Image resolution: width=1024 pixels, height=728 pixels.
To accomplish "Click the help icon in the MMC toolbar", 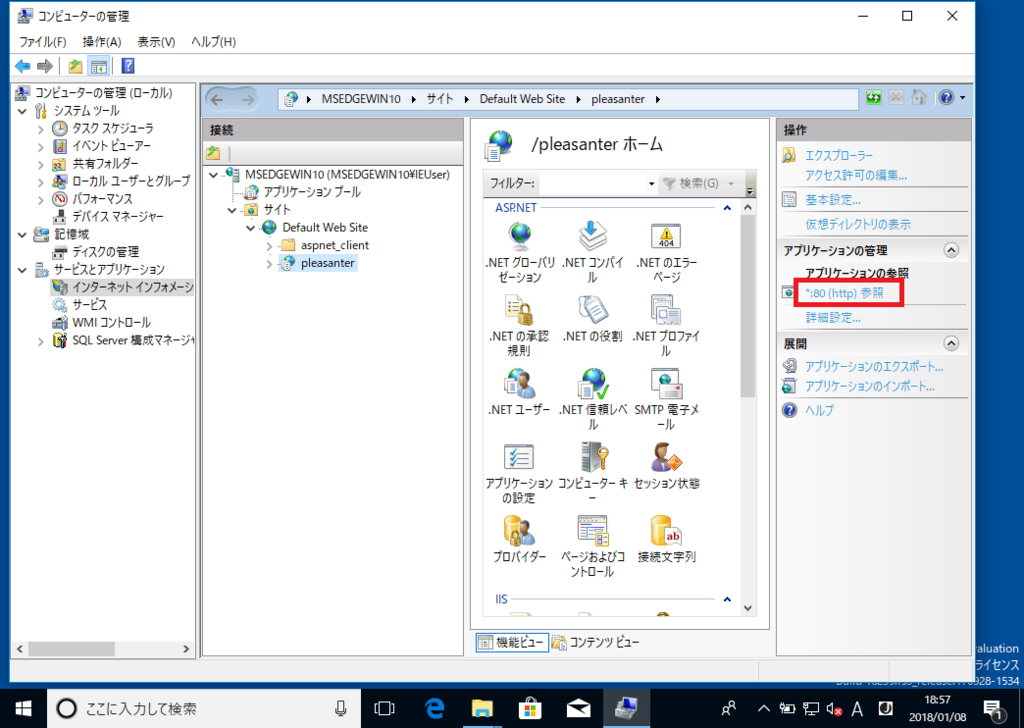I will pos(128,66).
